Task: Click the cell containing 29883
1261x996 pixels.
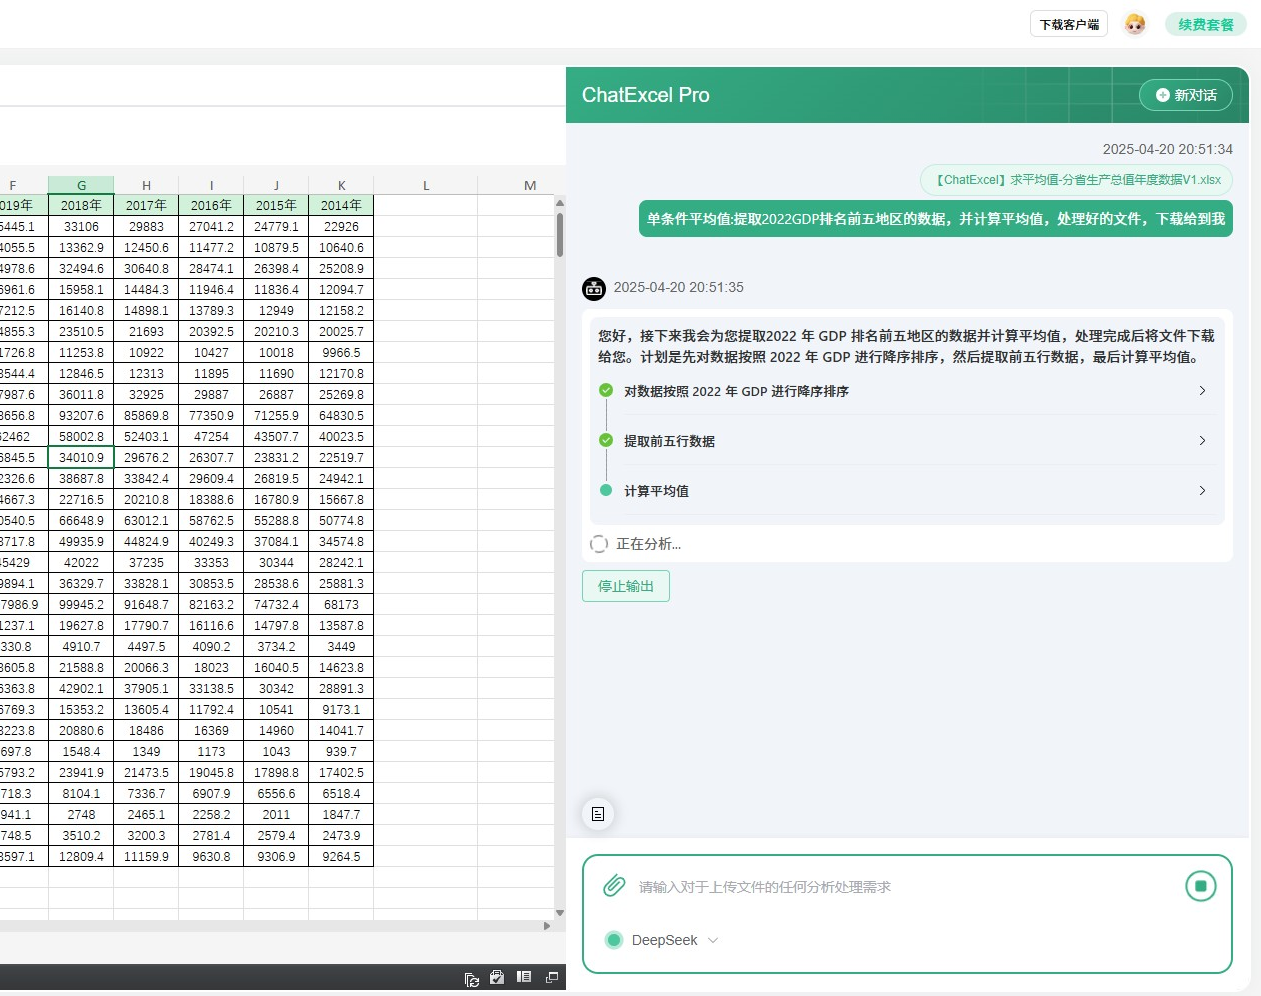Action: point(146,227)
